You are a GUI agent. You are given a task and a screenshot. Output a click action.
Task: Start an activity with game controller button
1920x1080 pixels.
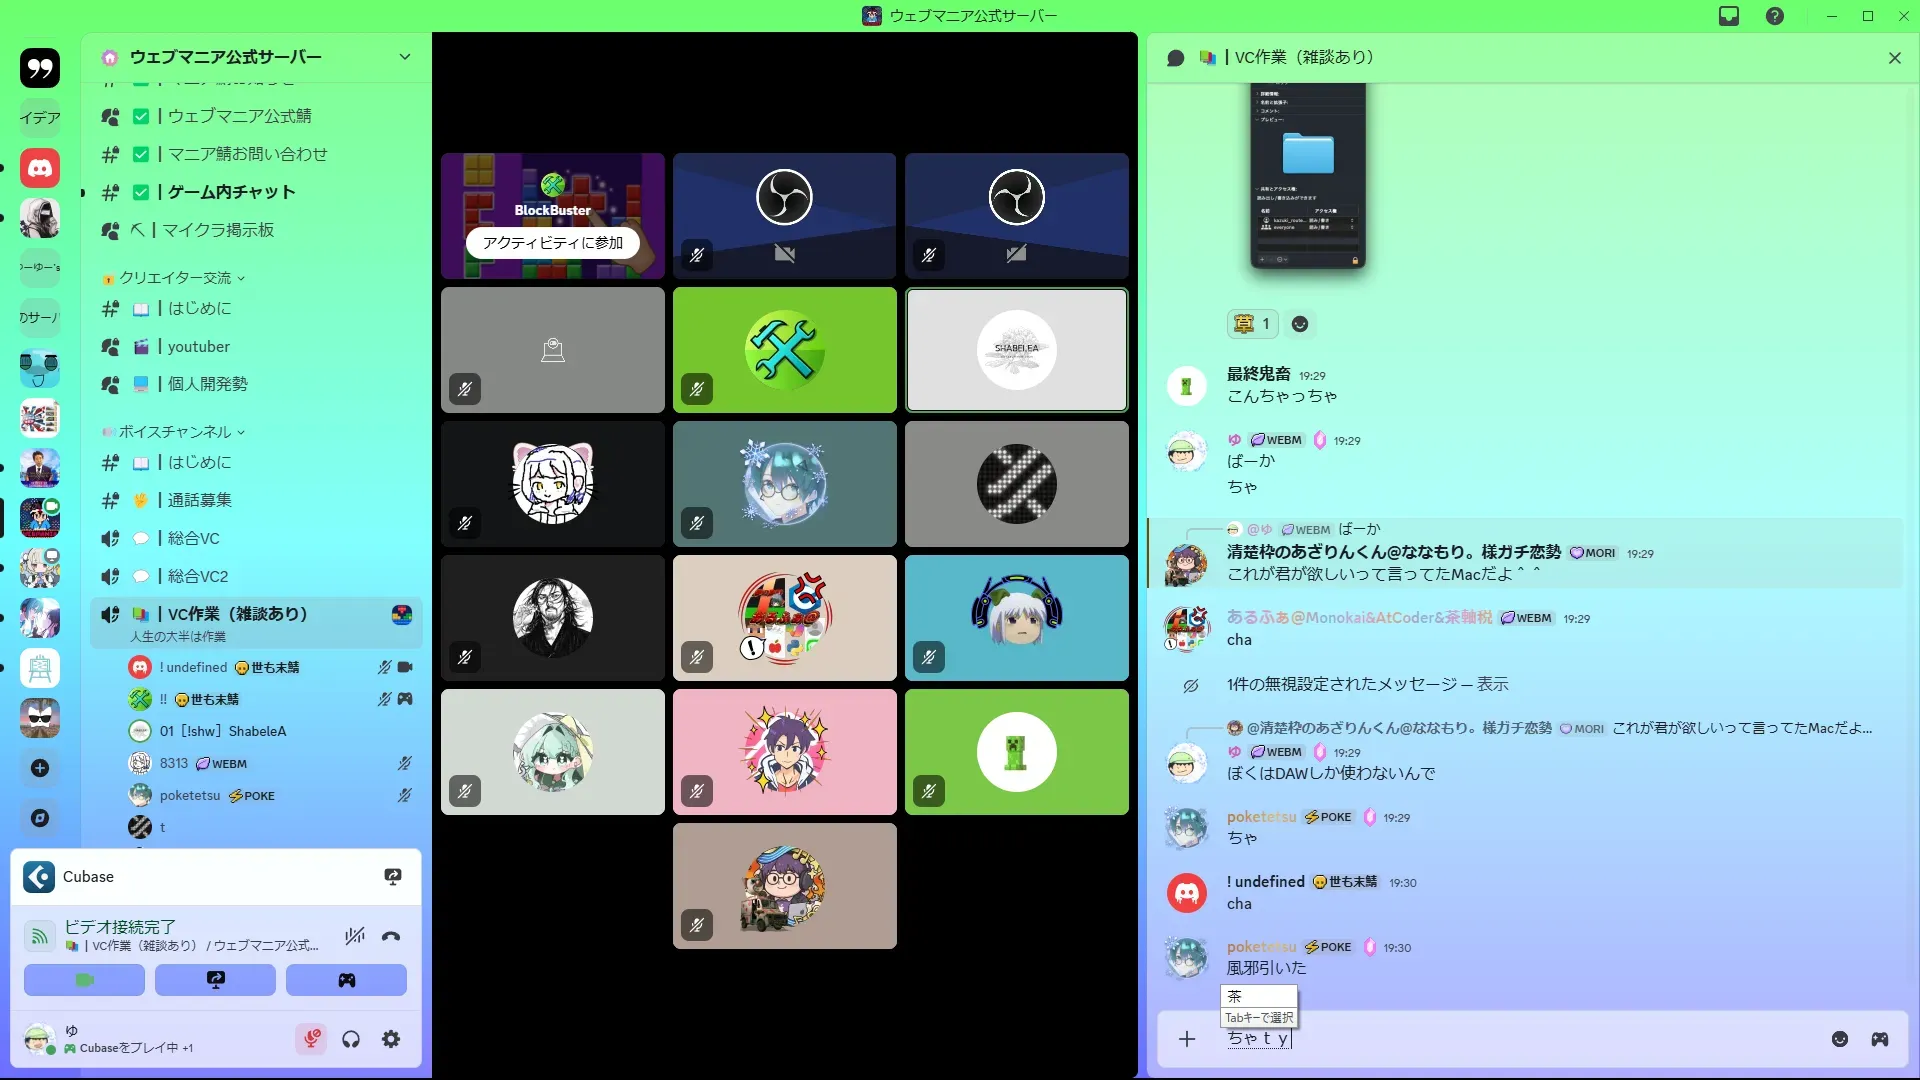click(x=346, y=980)
